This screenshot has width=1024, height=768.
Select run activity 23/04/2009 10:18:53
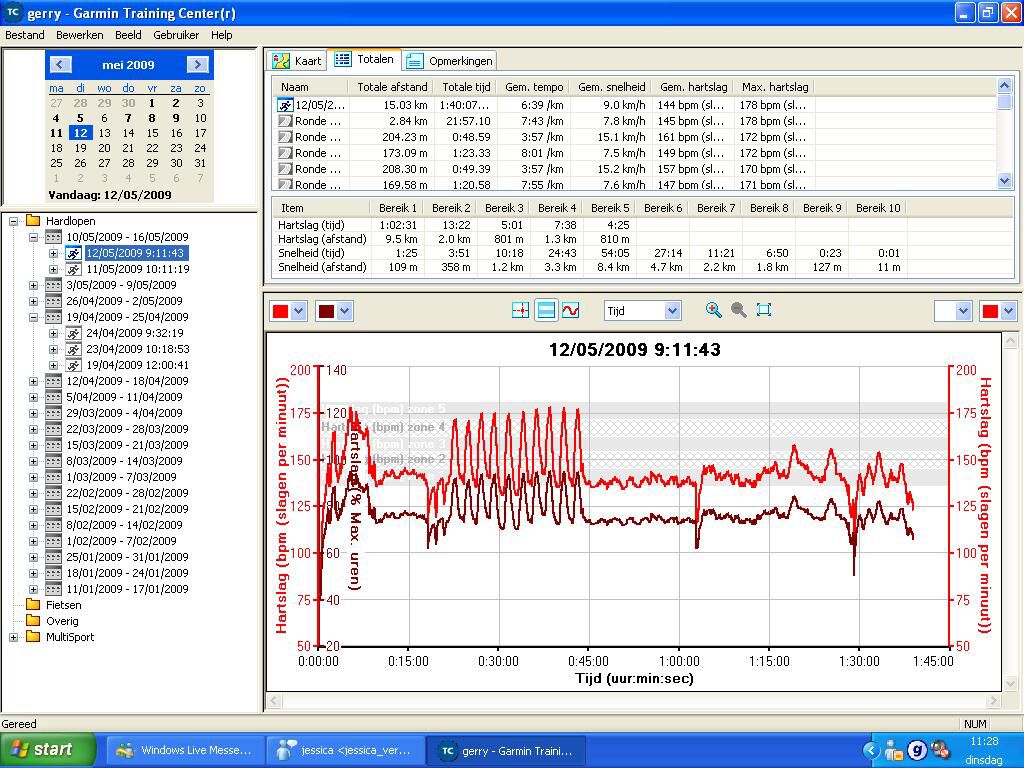138,349
